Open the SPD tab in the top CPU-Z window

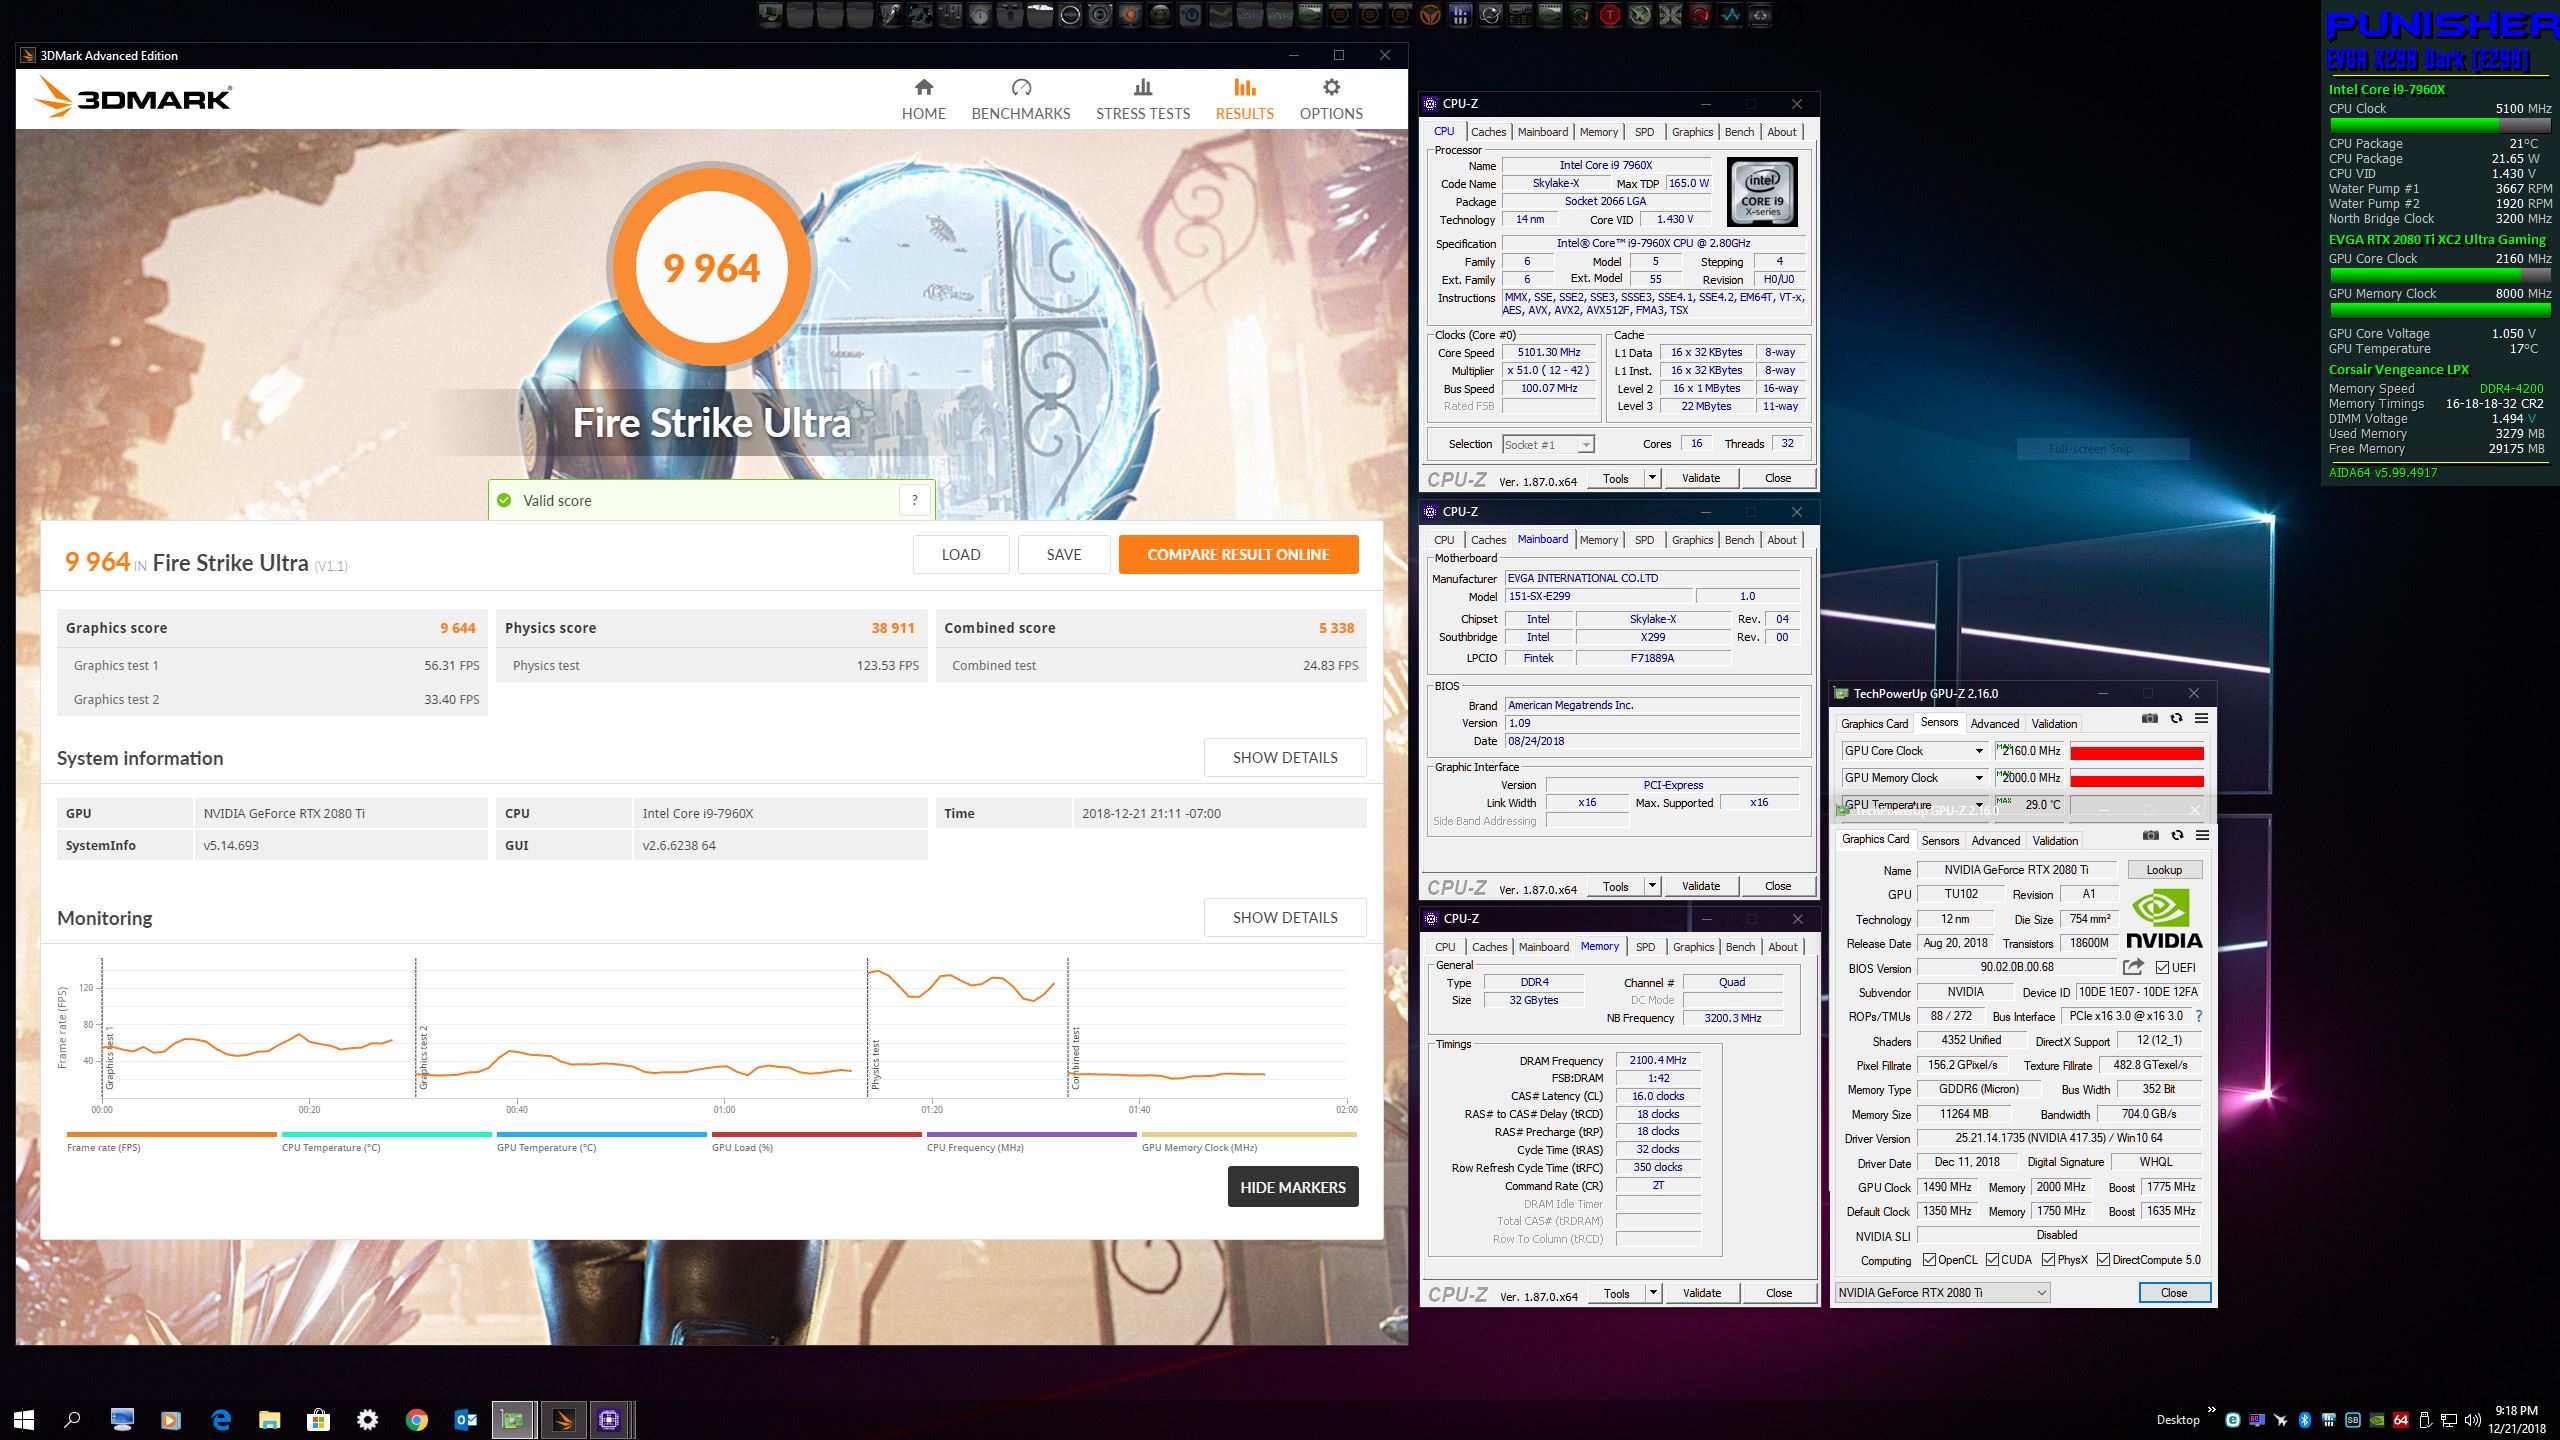click(1644, 132)
